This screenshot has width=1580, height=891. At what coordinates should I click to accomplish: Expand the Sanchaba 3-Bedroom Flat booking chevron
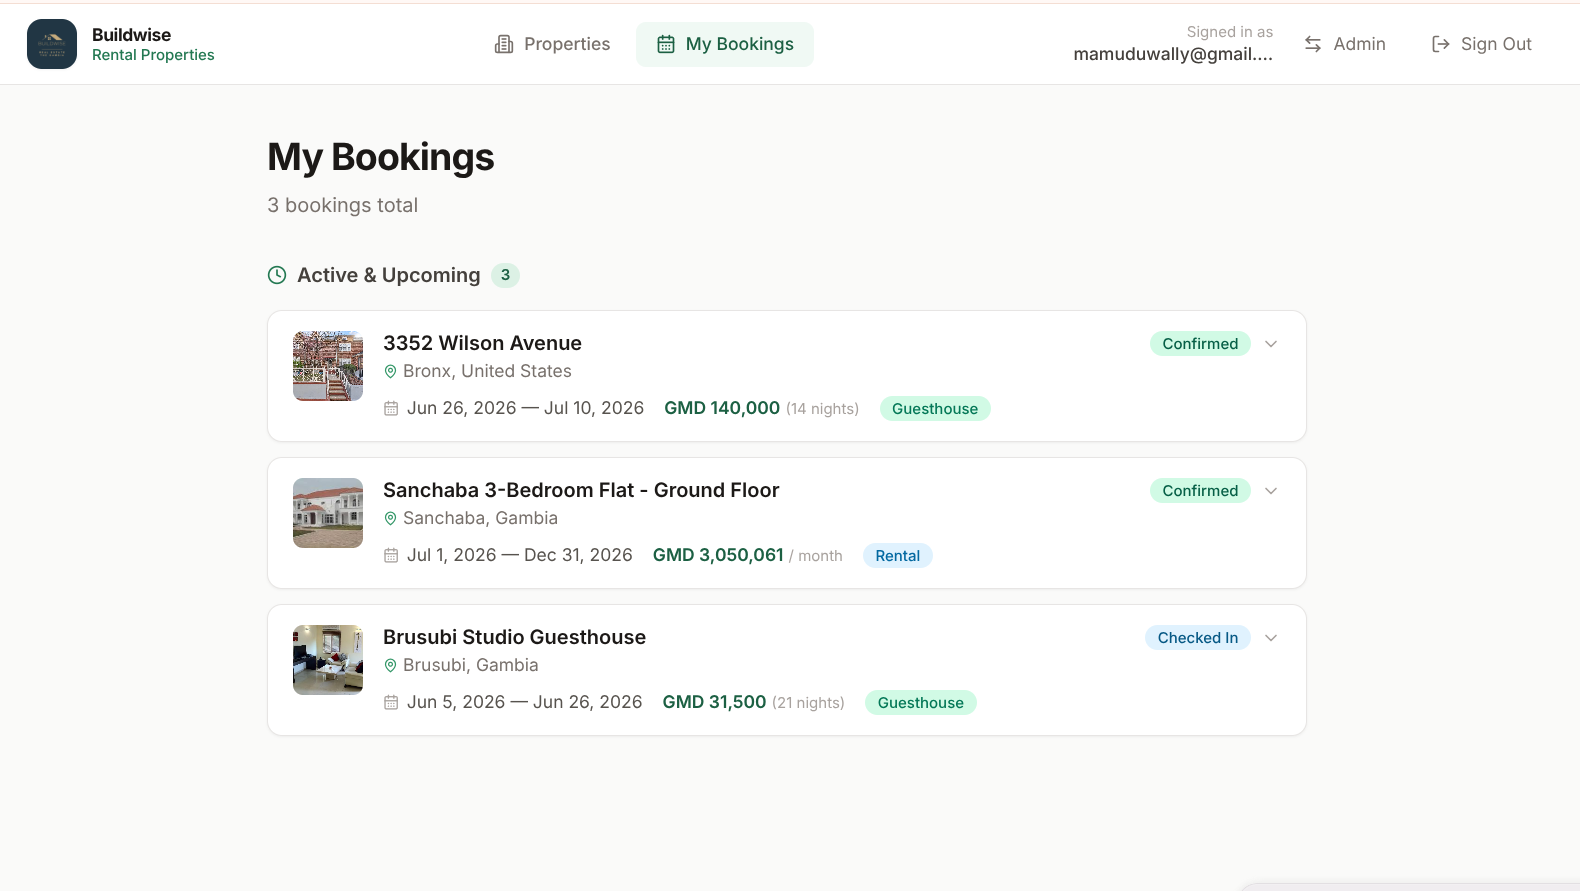(x=1271, y=491)
